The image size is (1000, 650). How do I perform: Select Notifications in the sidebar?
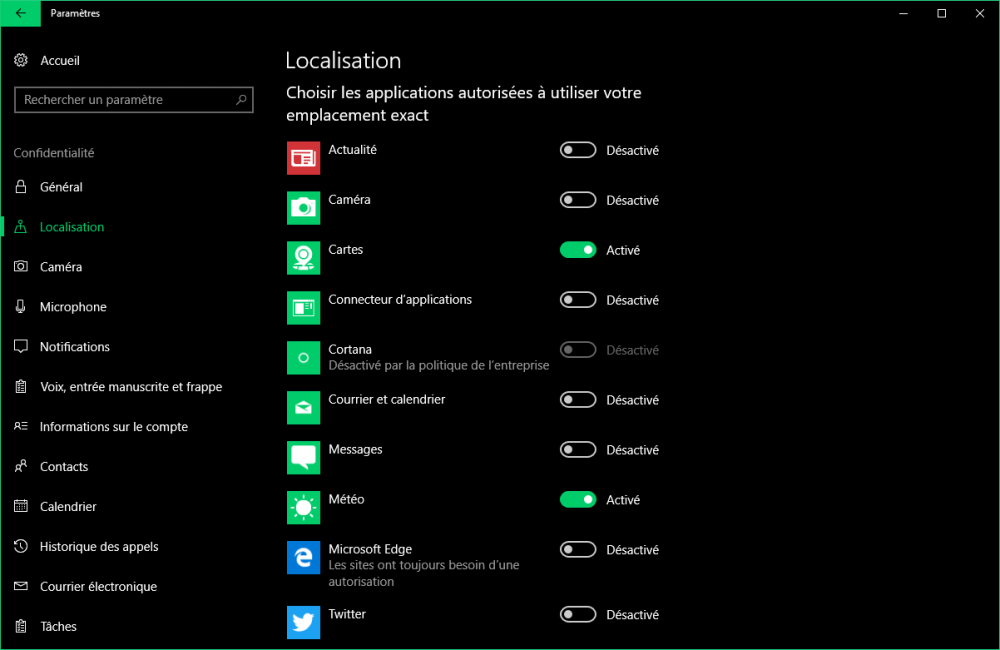[74, 347]
